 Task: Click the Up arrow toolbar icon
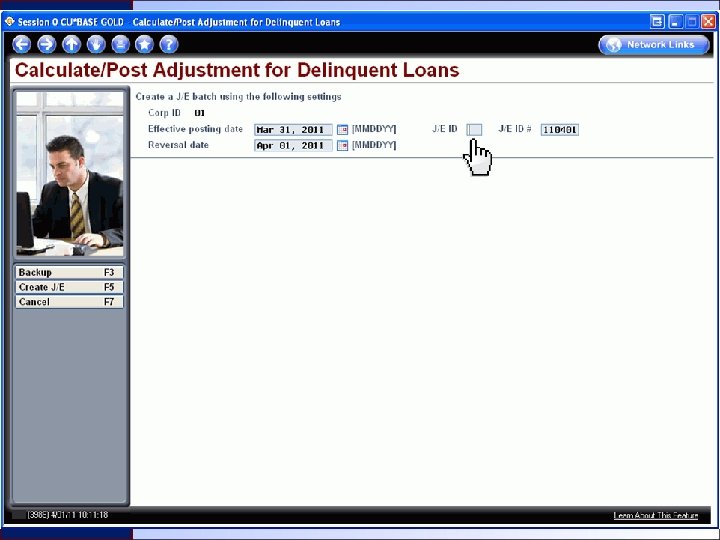tap(71, 45)
